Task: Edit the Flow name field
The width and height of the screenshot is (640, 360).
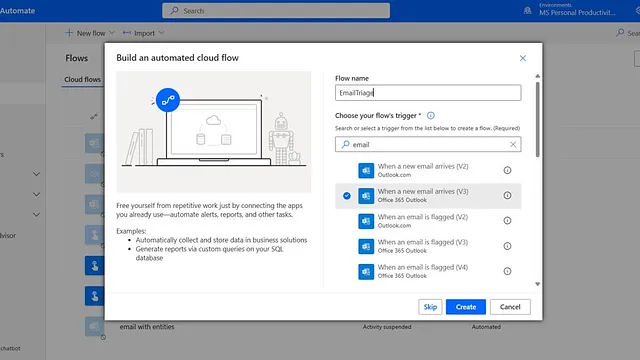Action: tap(428, 93)
